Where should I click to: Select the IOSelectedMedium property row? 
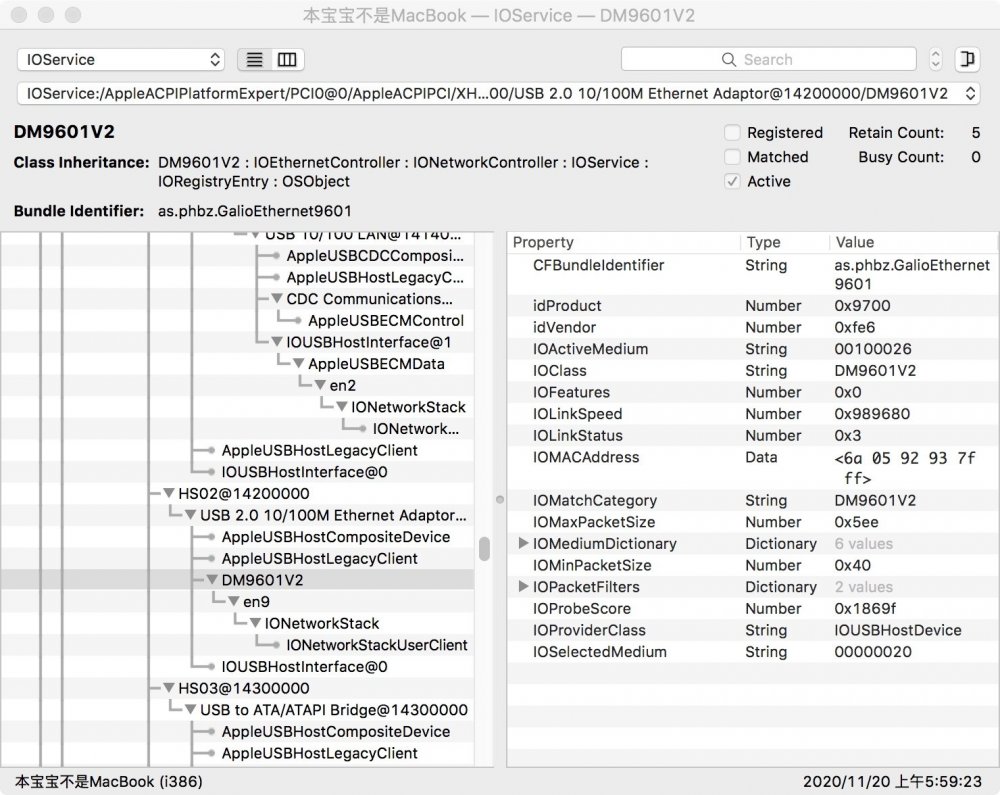click(x=753, y=652)
